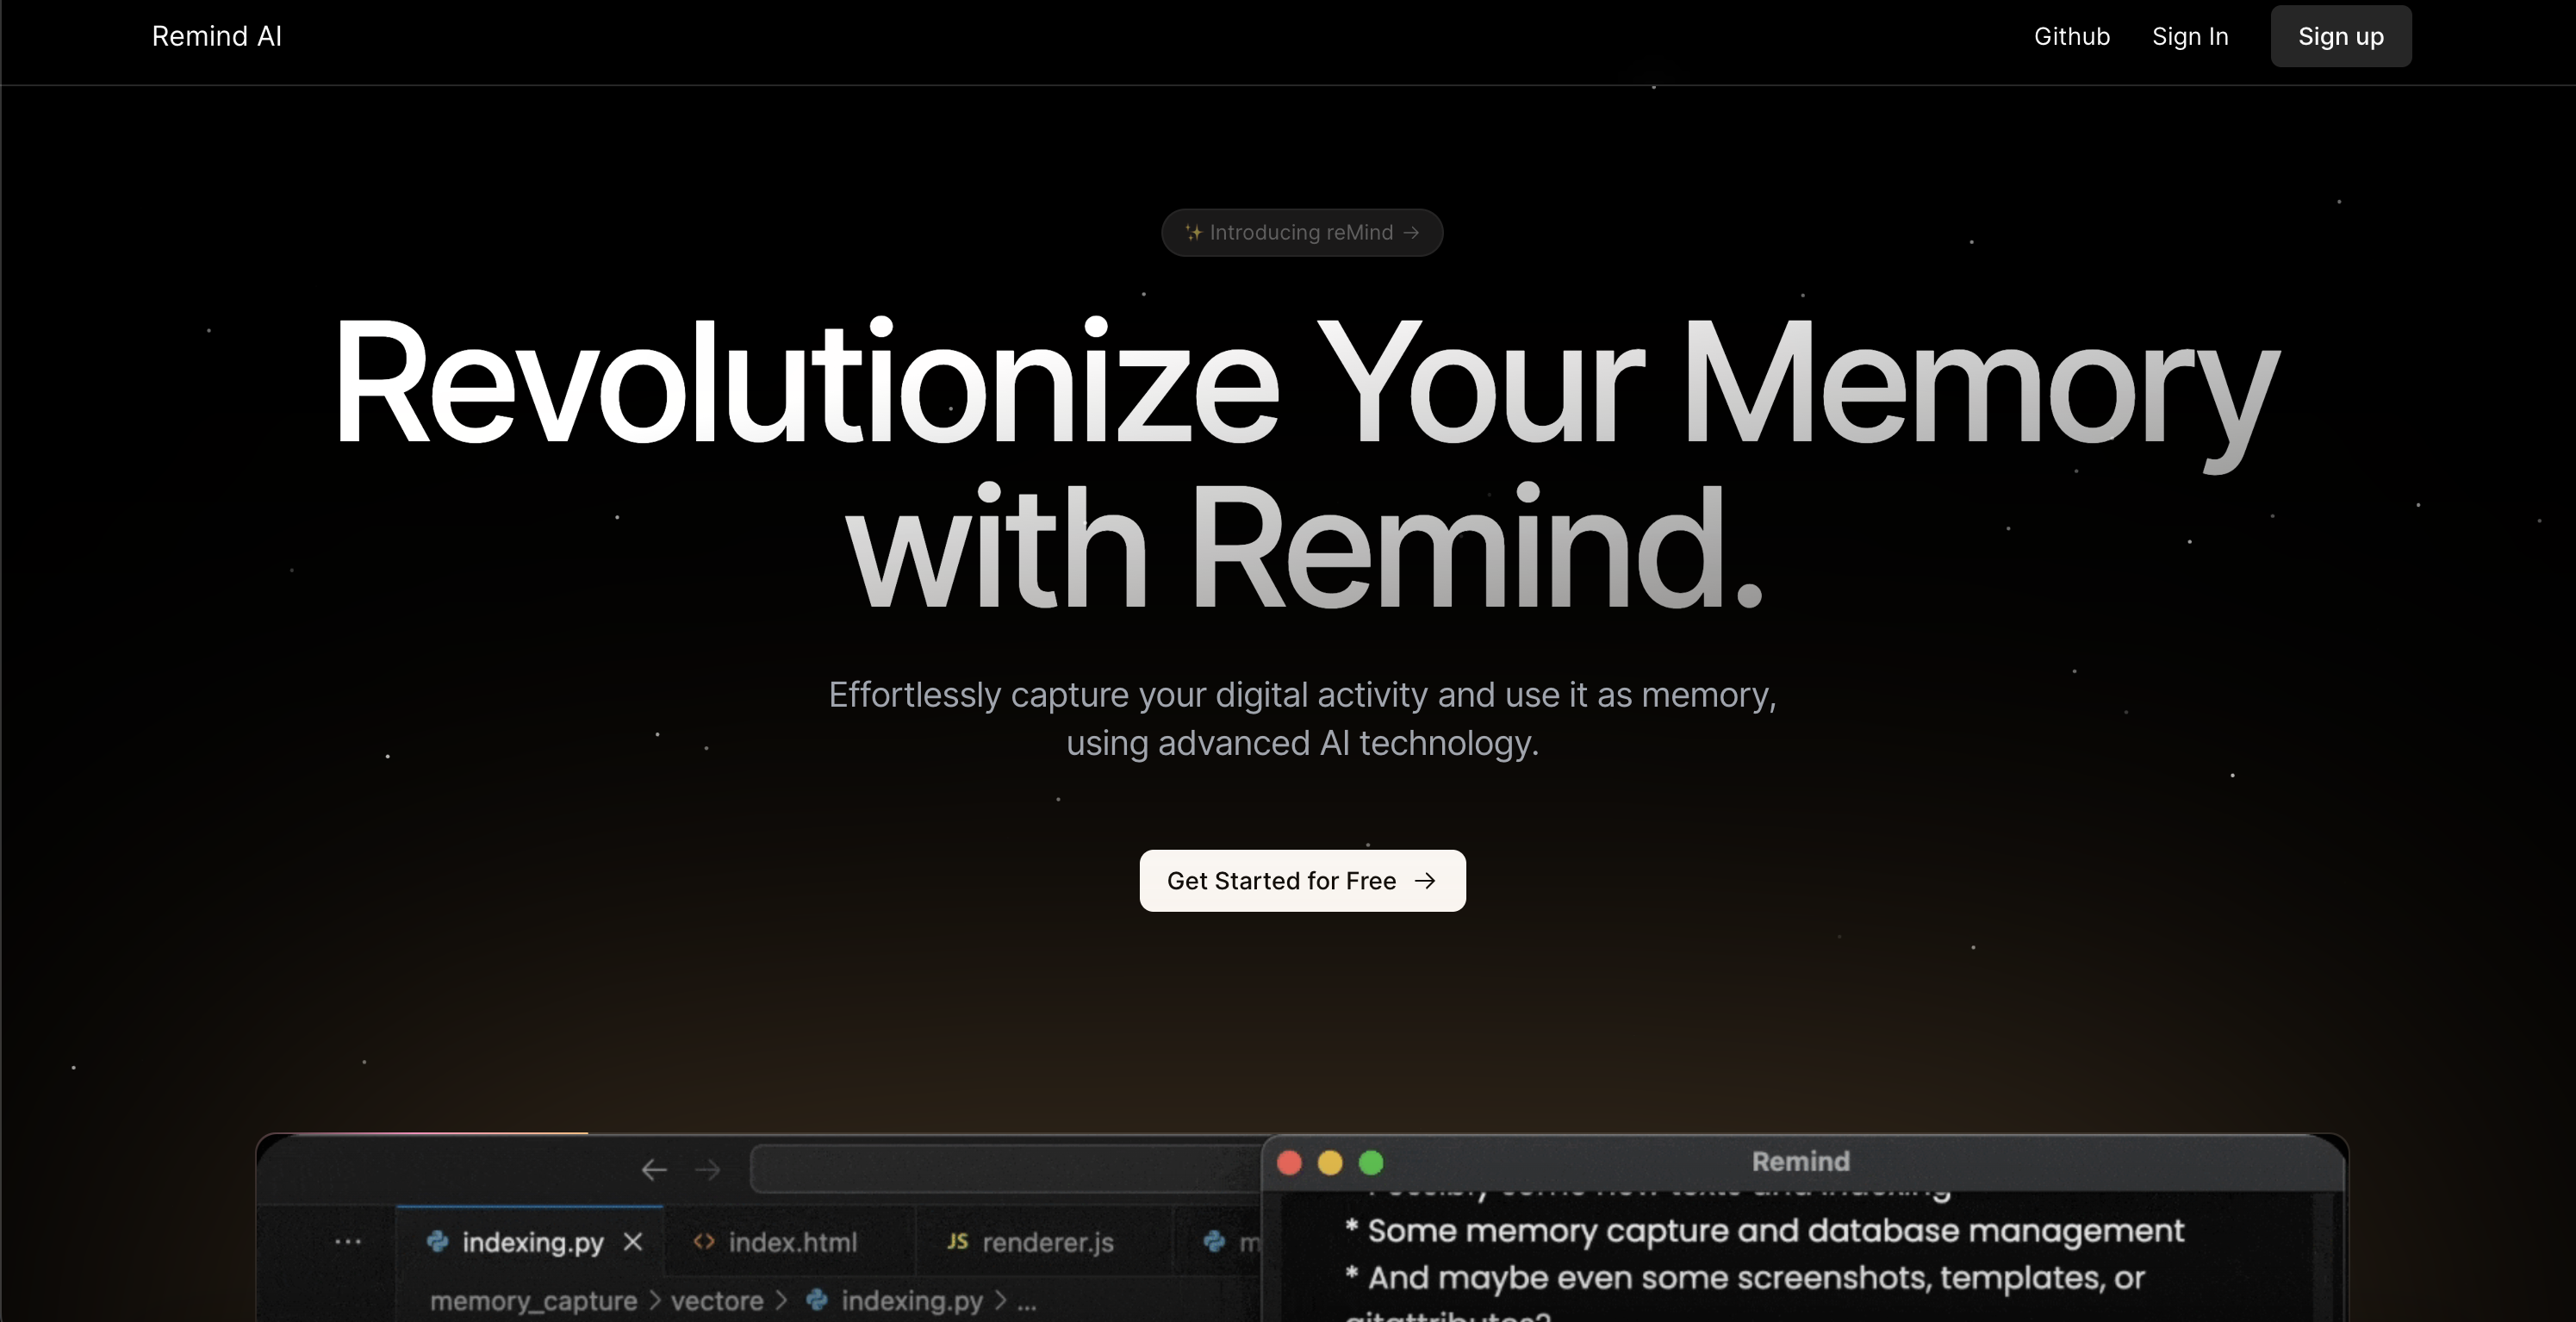Viewport: 2576px width, 1322px height.
Task: Click the Python icon on the indexing.py tab
Action: pyautogui.click(x=438, y=1241)
